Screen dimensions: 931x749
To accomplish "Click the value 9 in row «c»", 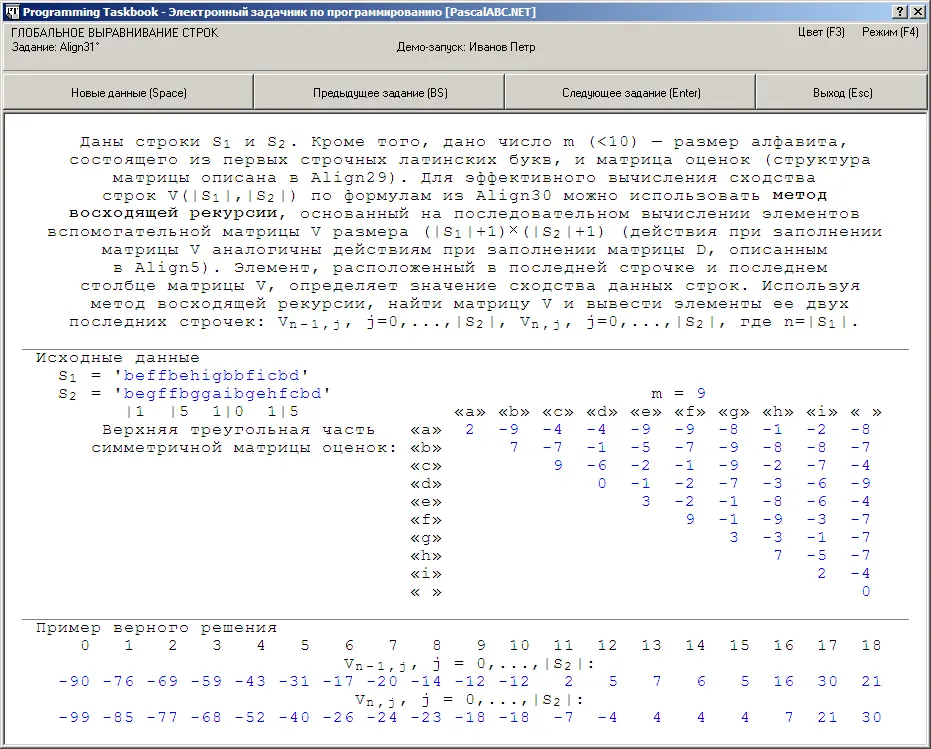I will coord(558,466).
